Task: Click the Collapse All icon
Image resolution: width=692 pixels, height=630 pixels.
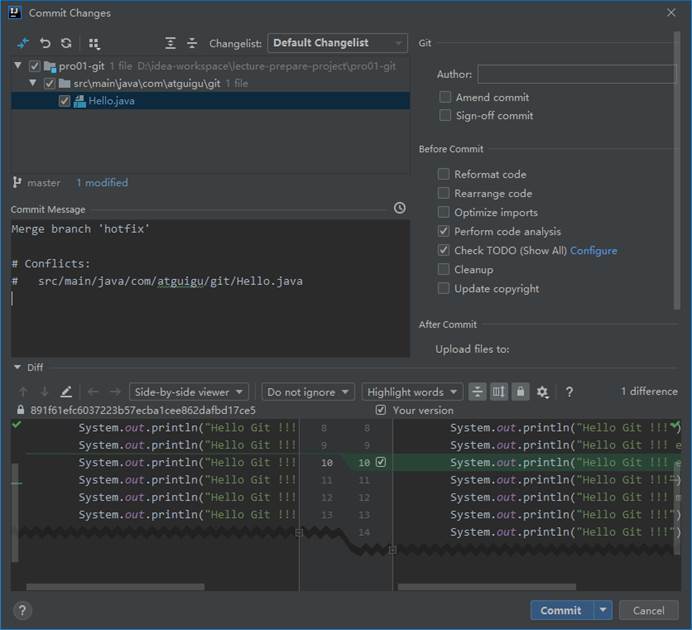Action: tap(192, 43)
